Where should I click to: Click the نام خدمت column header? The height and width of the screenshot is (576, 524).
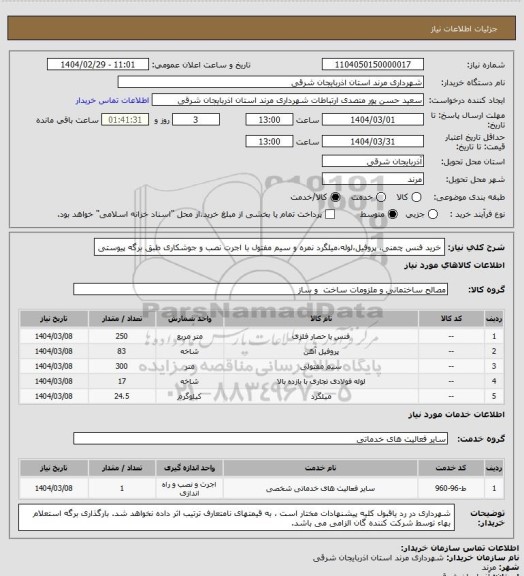tap(320, 468)
